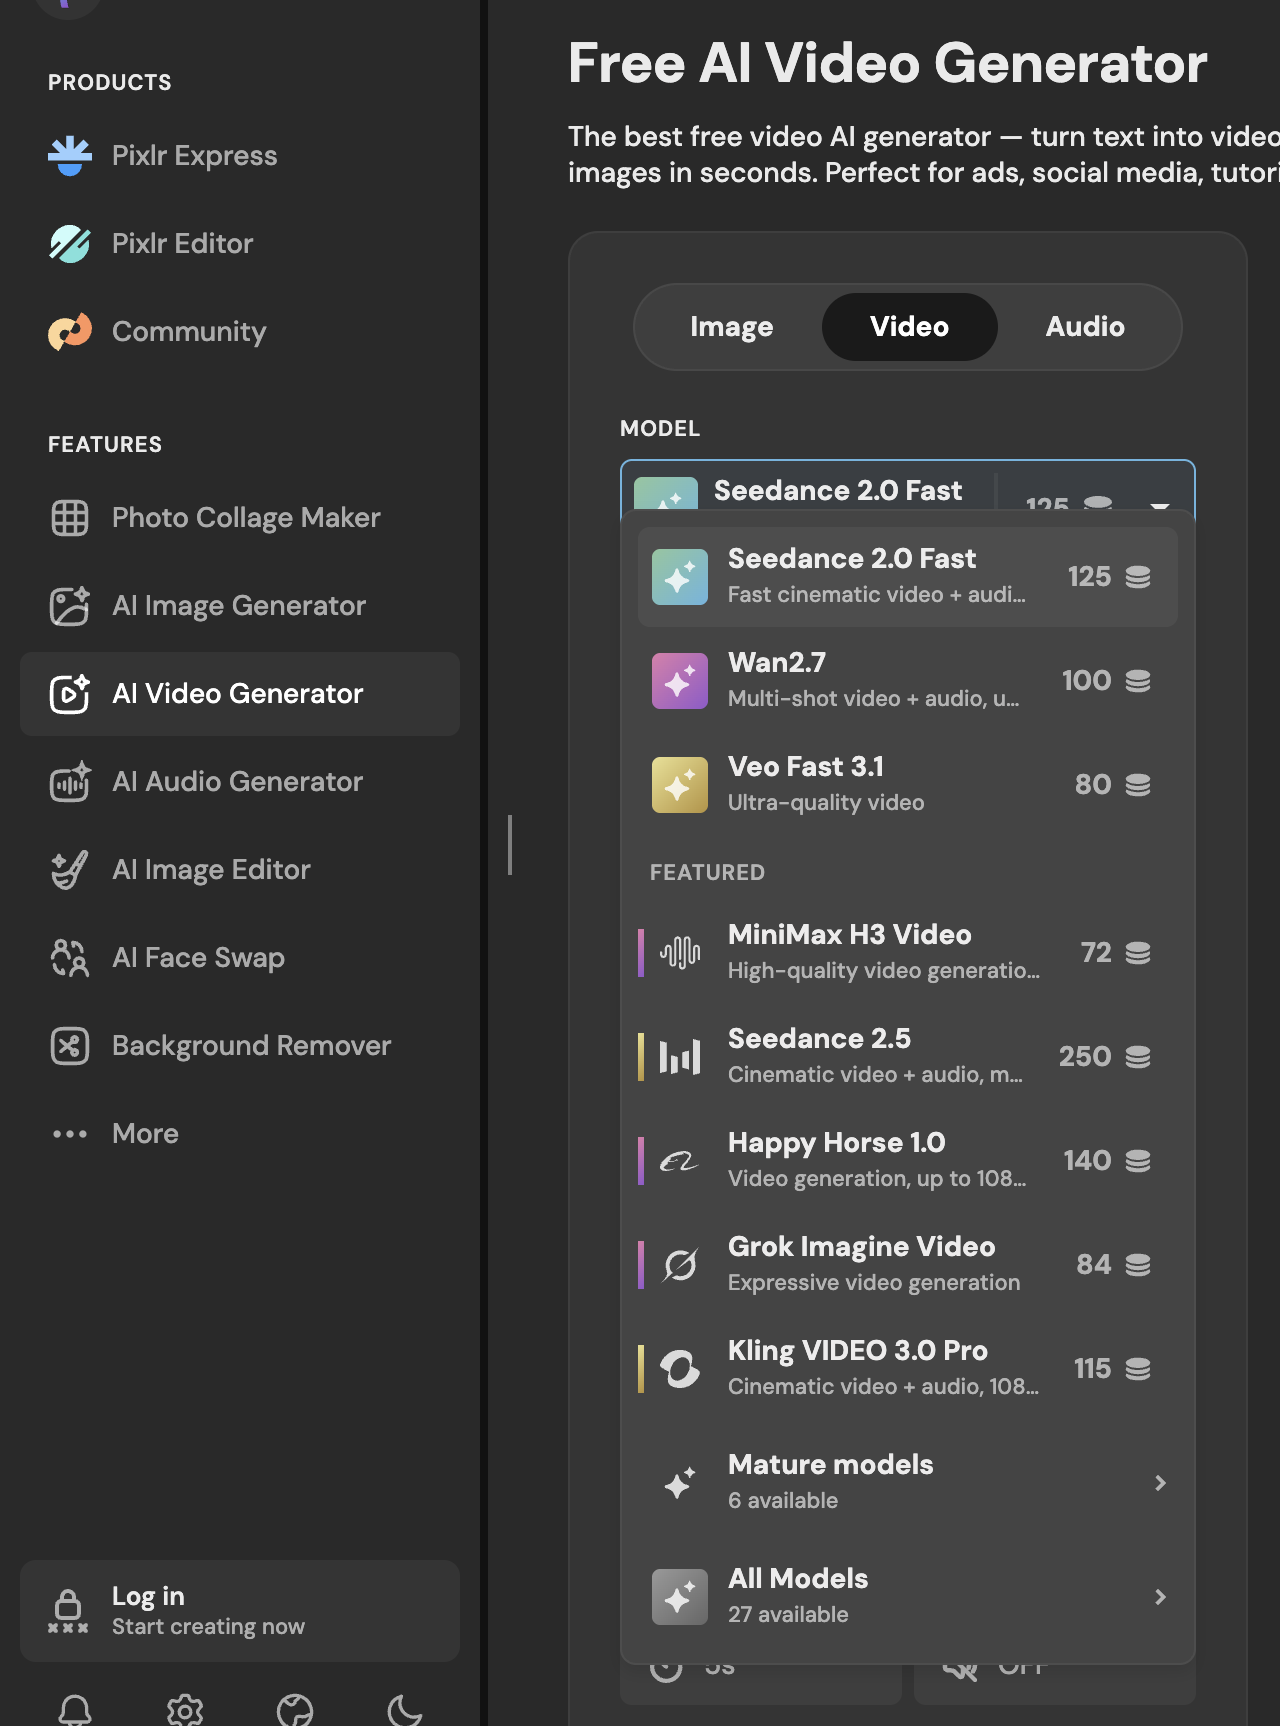Toggle dark mode with moon icon
Screen dimensions: 1280x1726
pos(405,1710)
